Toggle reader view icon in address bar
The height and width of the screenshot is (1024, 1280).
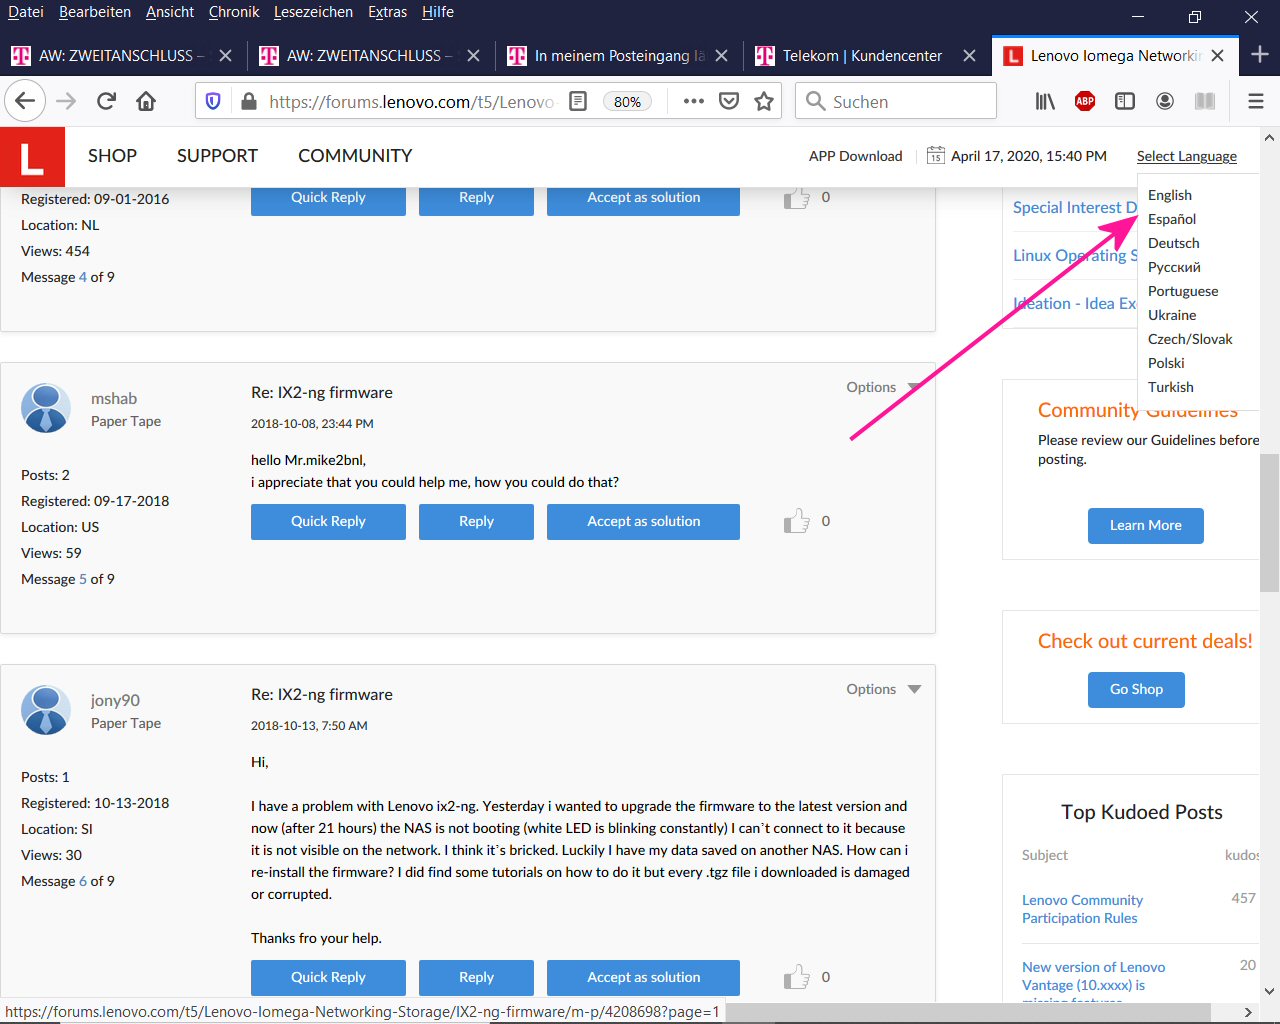click(x=578, y=101)
